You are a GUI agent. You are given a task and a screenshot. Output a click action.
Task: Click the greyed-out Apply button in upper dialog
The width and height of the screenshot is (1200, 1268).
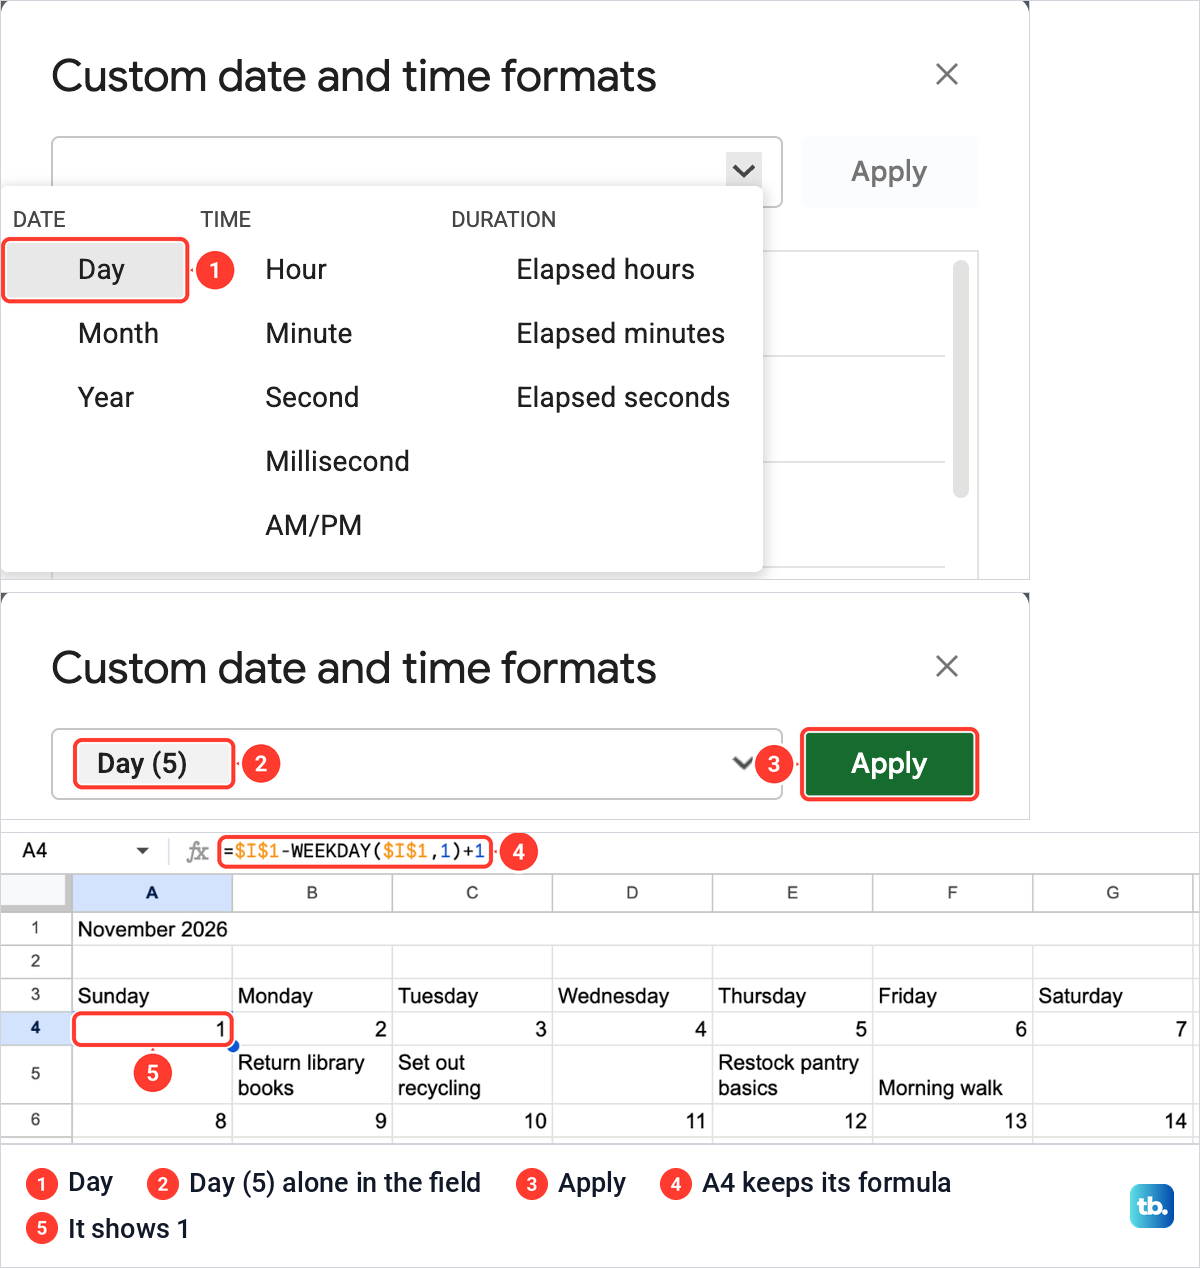click(889, 172)
